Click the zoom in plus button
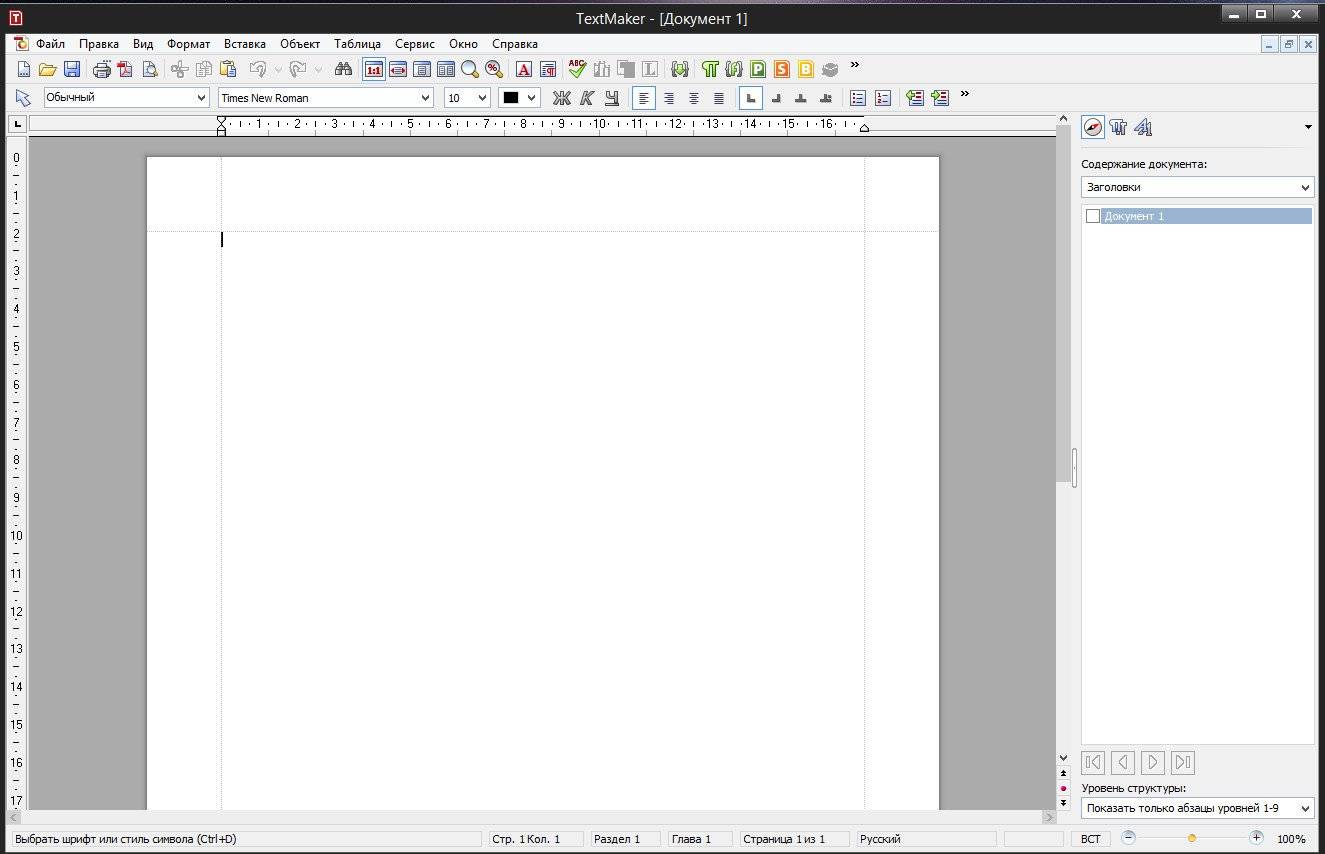 [x=1256, y=838]
